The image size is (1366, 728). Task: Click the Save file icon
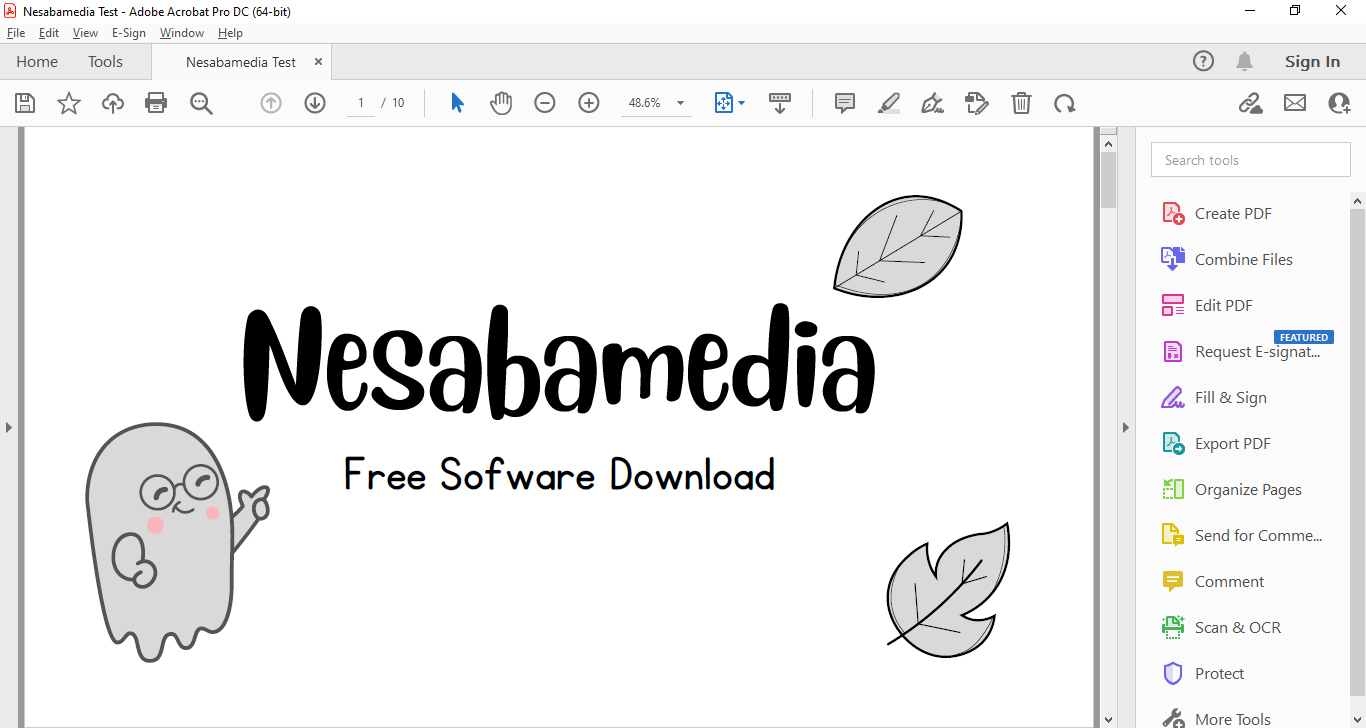pyautogui.click(x=25, y=103)
